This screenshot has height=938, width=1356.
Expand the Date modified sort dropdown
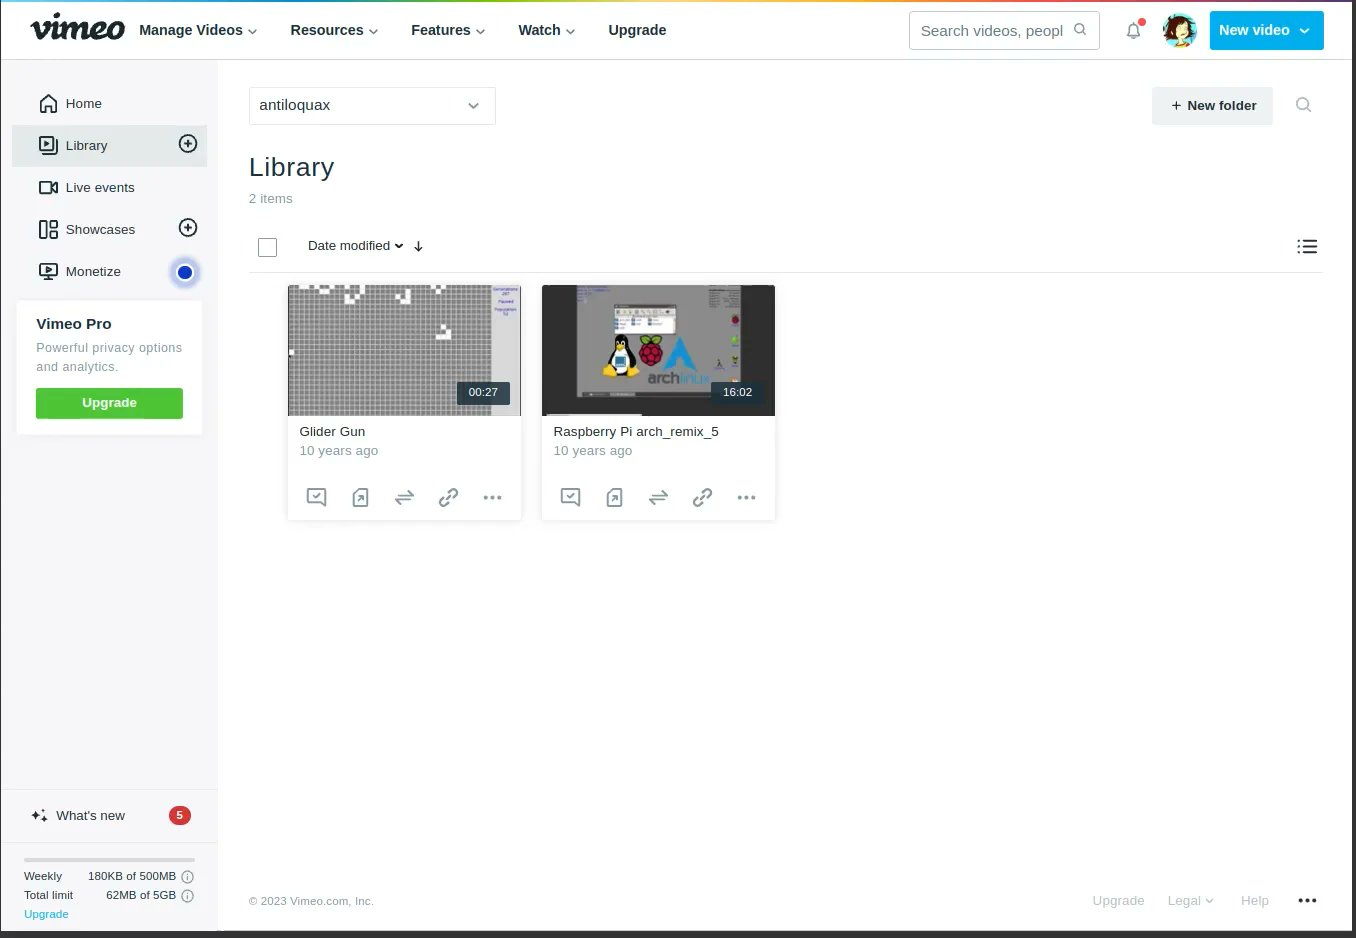coord(355,246)
